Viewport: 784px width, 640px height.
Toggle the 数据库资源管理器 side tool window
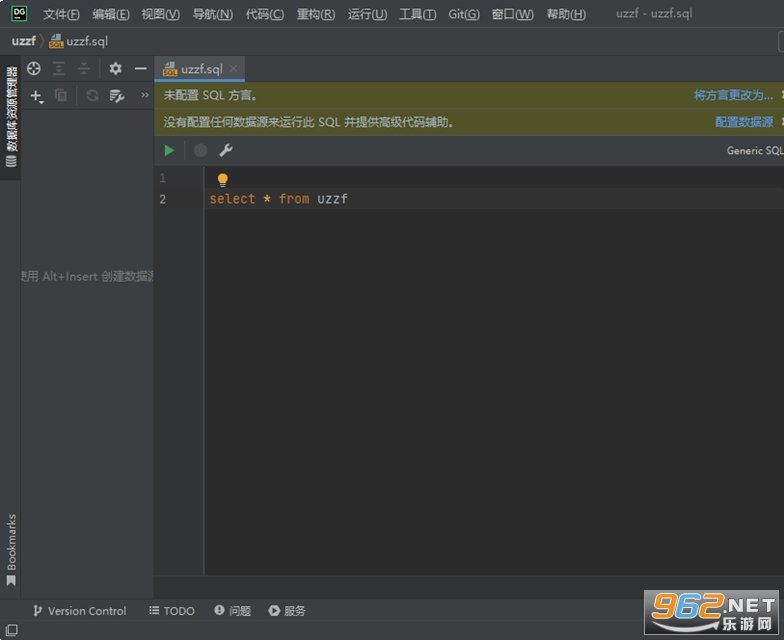click(x=11, y=116)
